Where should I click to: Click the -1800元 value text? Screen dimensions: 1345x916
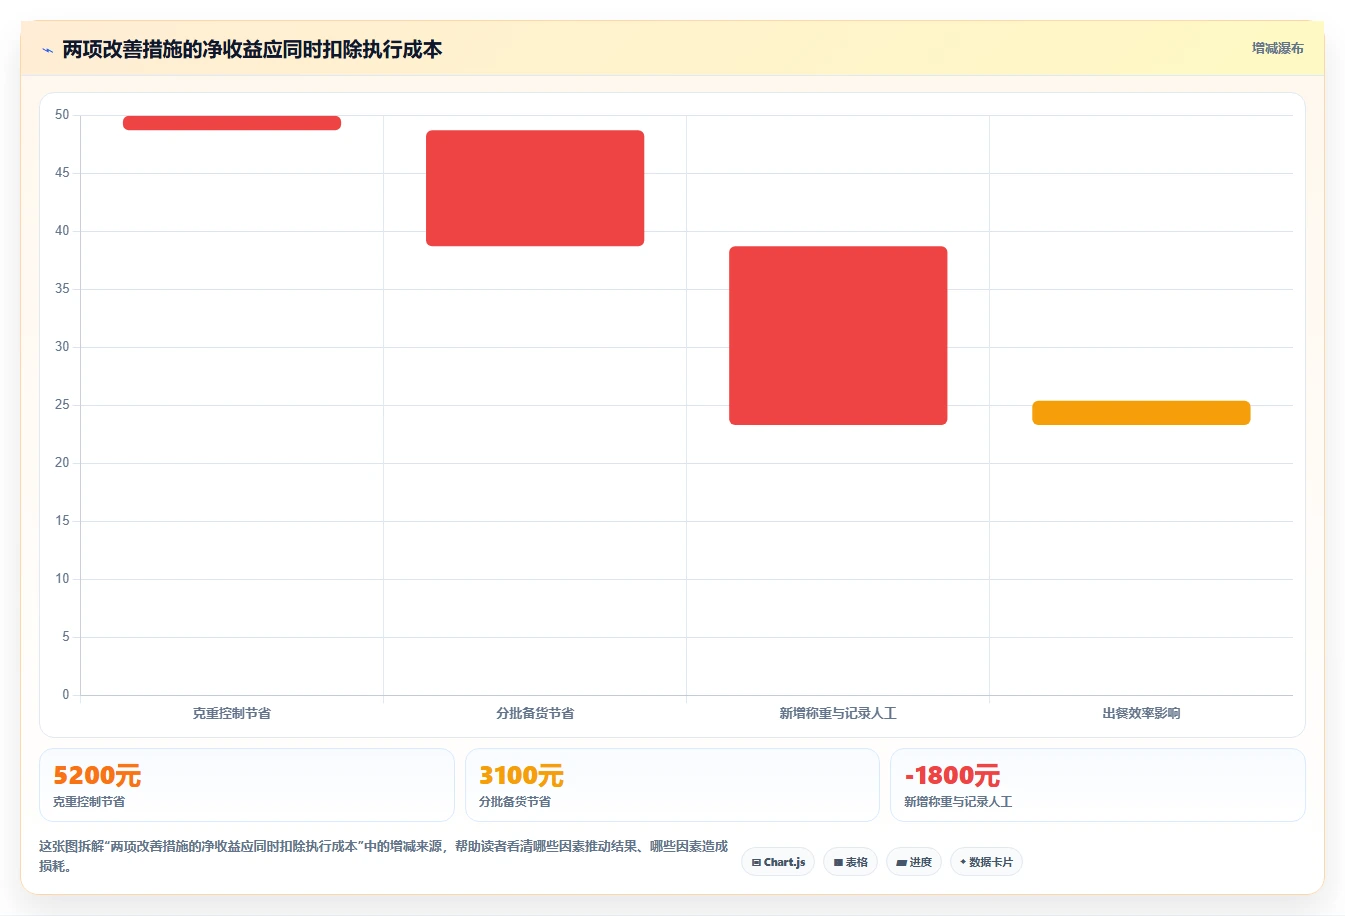pyautogui.click(x=952, y=775)
